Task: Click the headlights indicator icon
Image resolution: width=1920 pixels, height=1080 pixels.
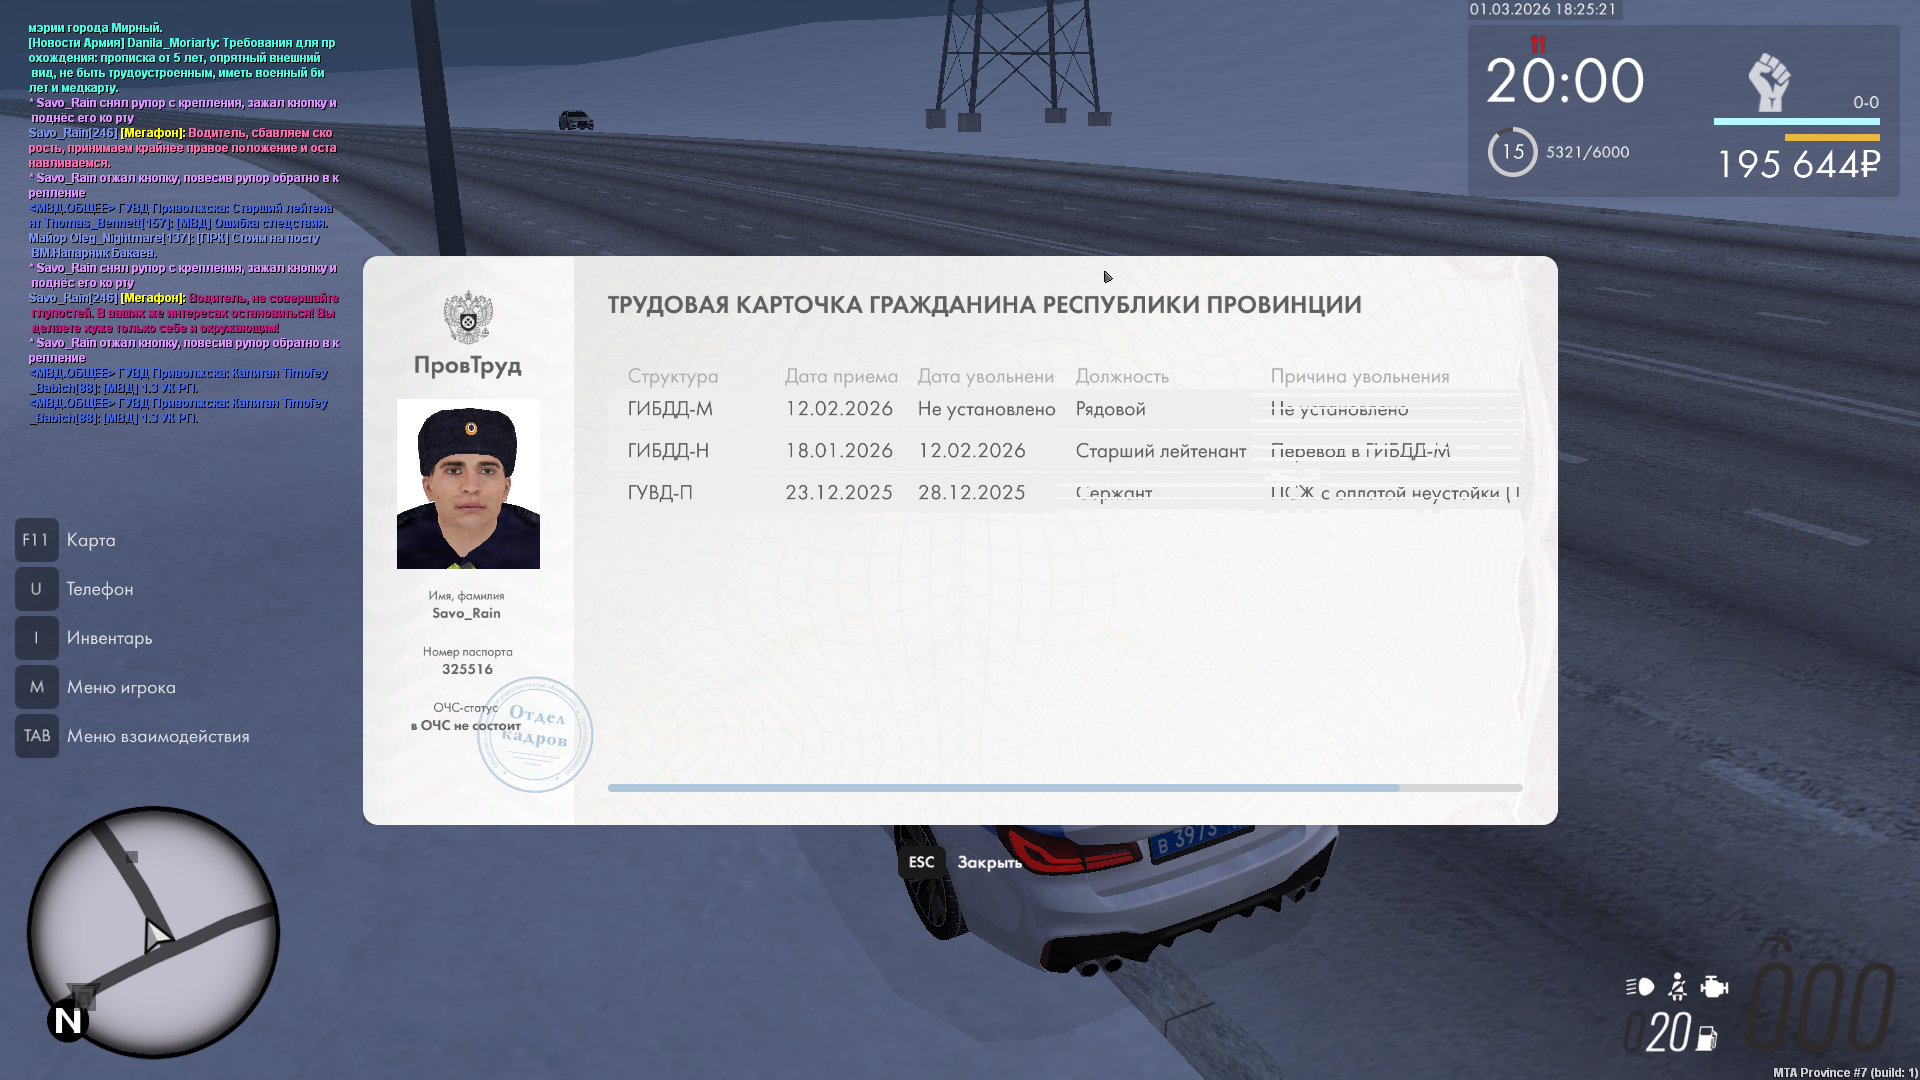Action: (x=1640, y=987)
